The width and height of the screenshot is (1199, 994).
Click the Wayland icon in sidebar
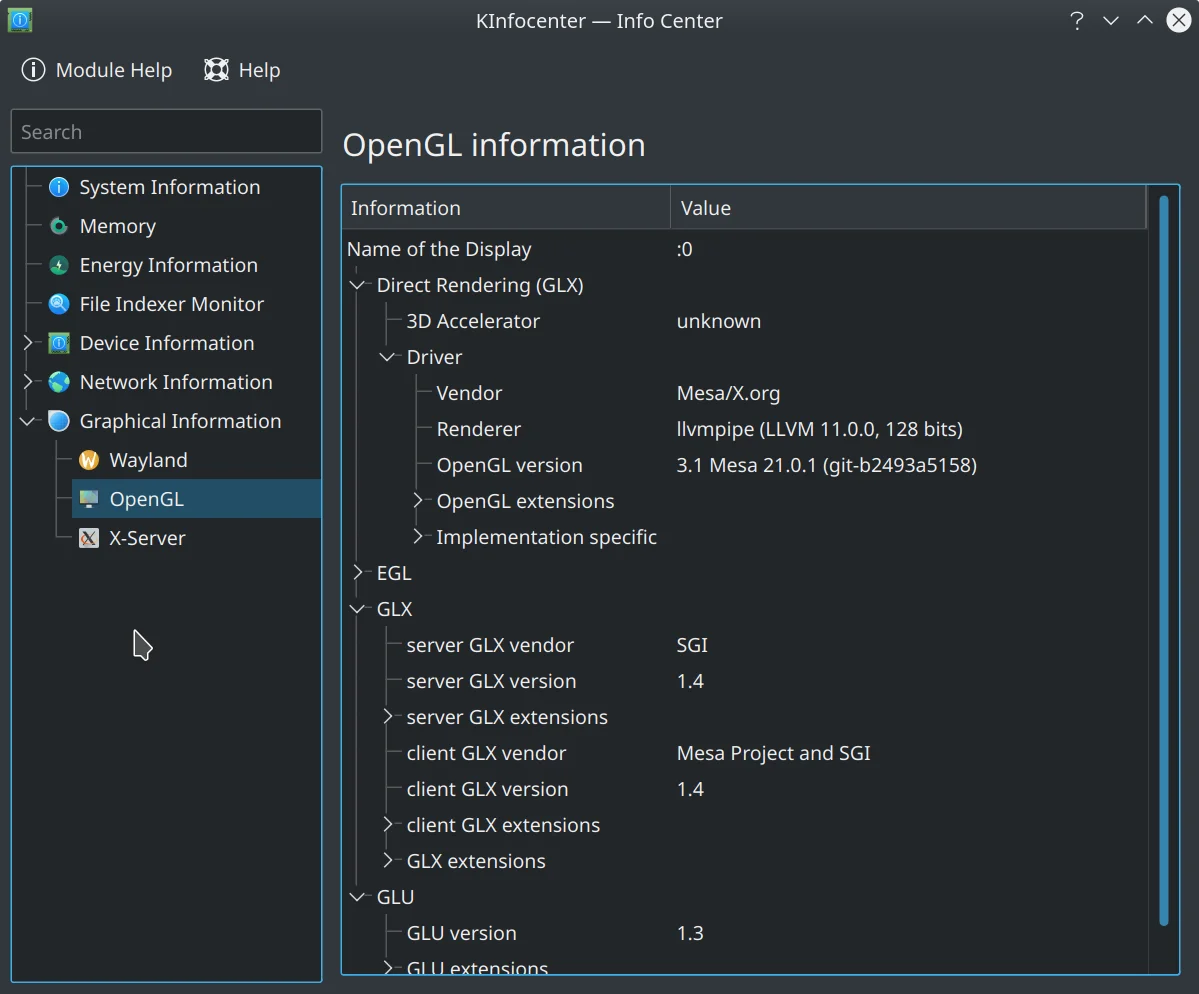89,460
